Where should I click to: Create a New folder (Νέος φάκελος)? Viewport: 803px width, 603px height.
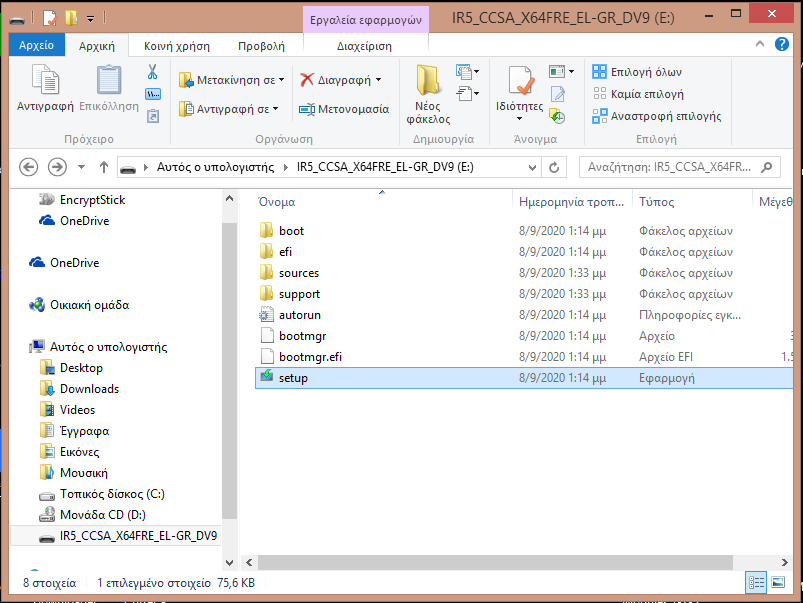428,95
